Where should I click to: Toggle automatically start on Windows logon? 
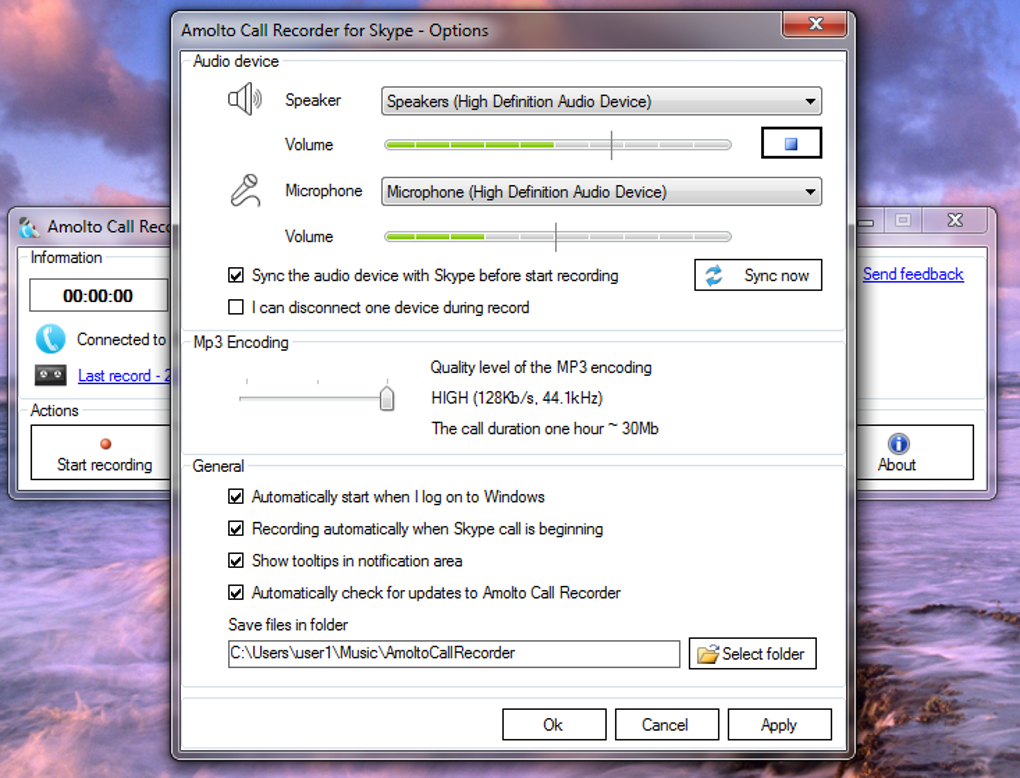pyautogui.click(x=235, y=497)
